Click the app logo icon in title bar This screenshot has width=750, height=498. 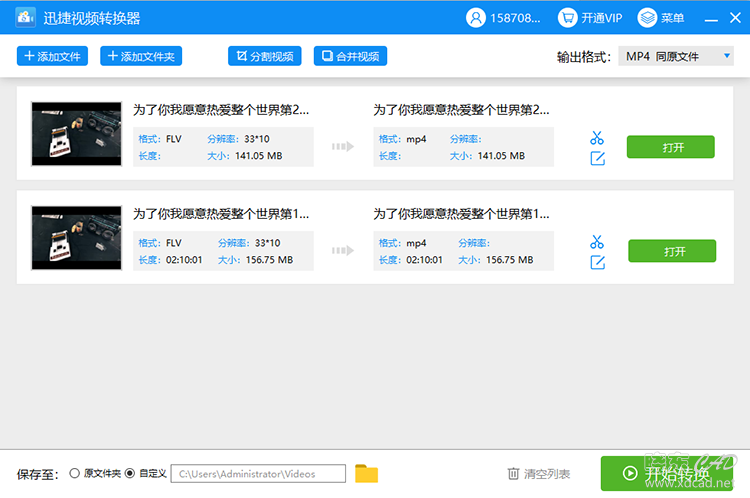(25, 18)
